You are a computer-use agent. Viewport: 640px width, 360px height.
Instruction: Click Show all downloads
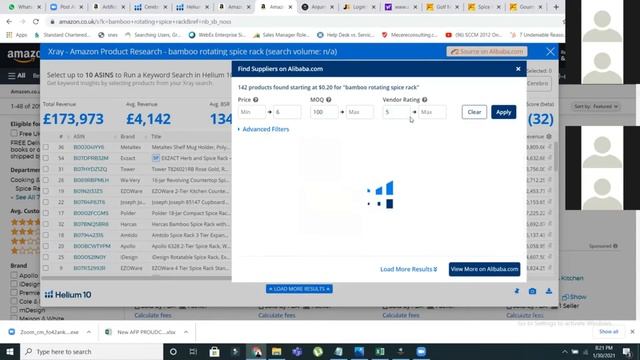608,331
